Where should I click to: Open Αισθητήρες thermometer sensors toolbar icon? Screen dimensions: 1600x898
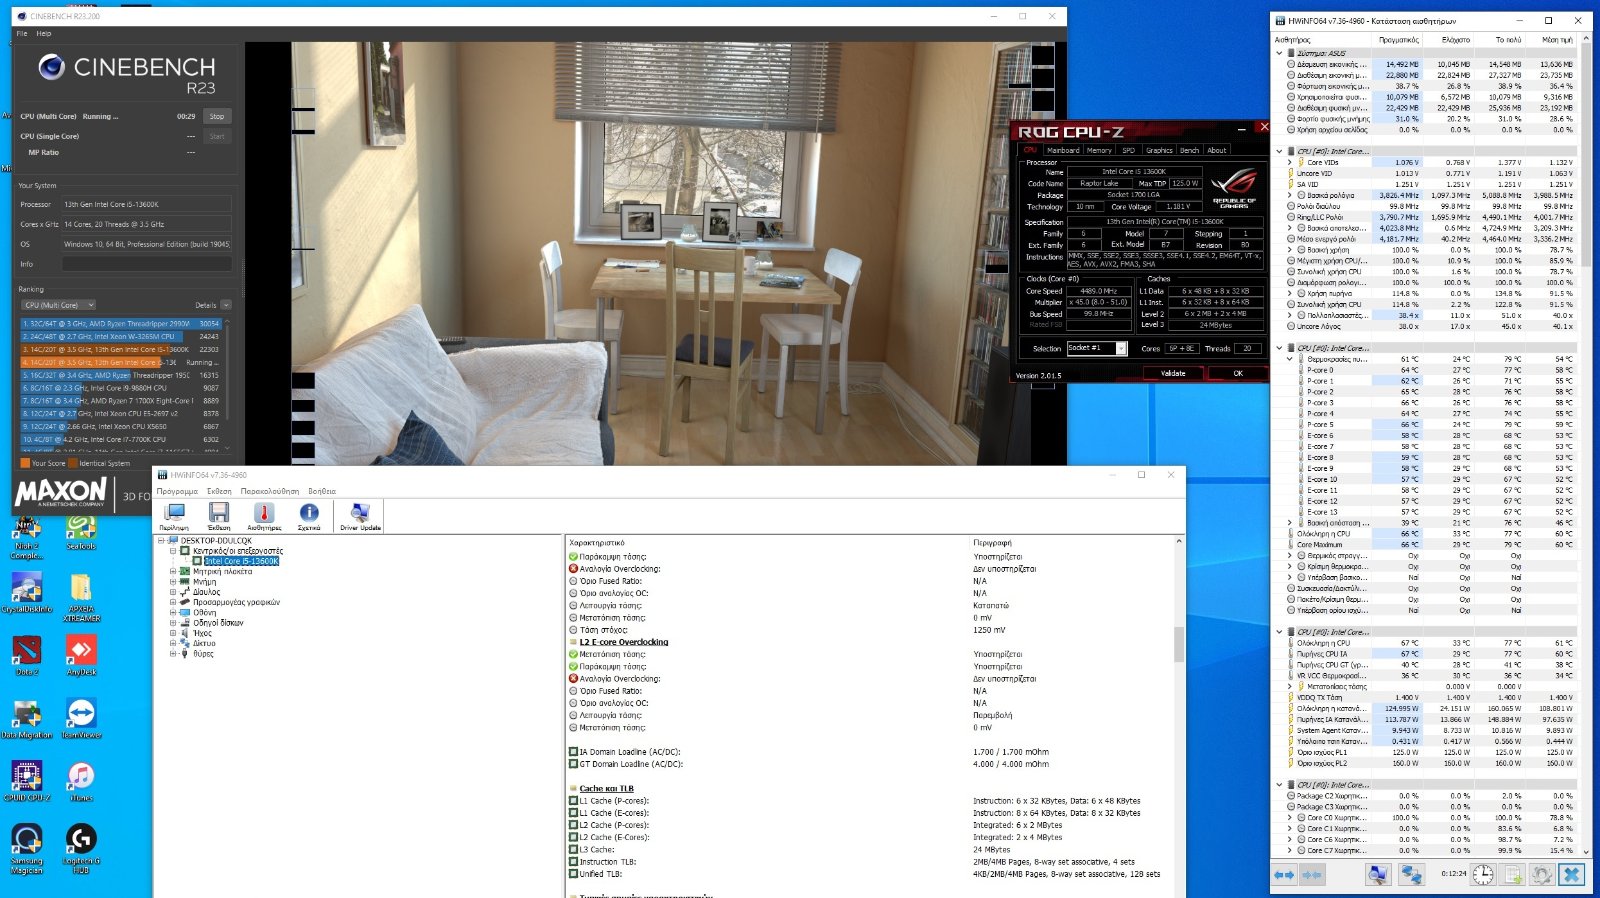(264, 516)
